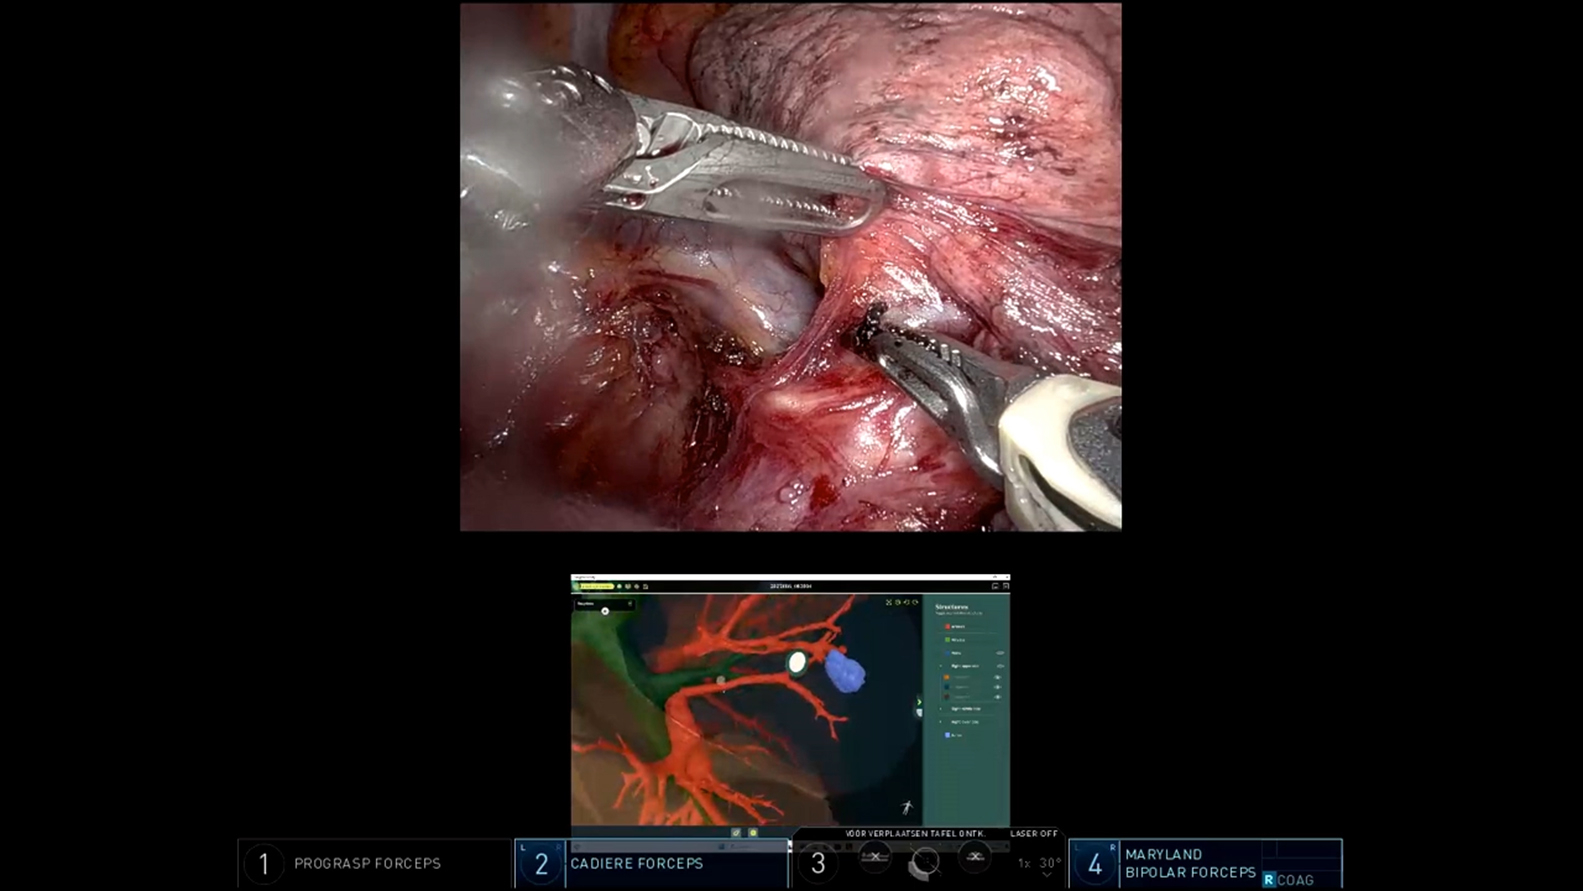
Task: Select arm 4 Maryland Bipolar Forceps indicator
Action: [x=1205, y=863]
